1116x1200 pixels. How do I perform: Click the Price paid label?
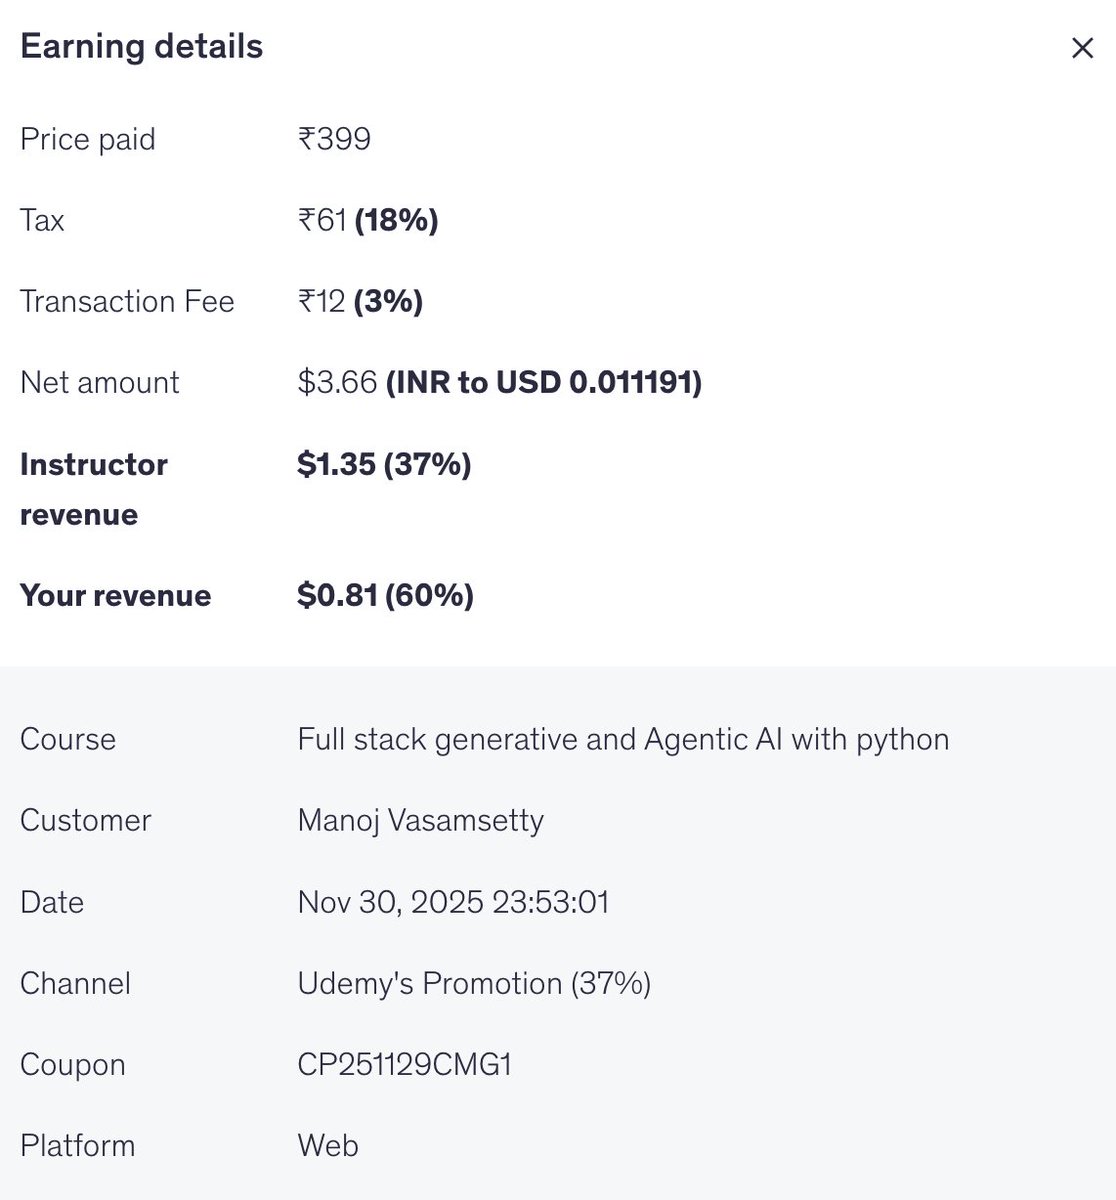(88, 139)
